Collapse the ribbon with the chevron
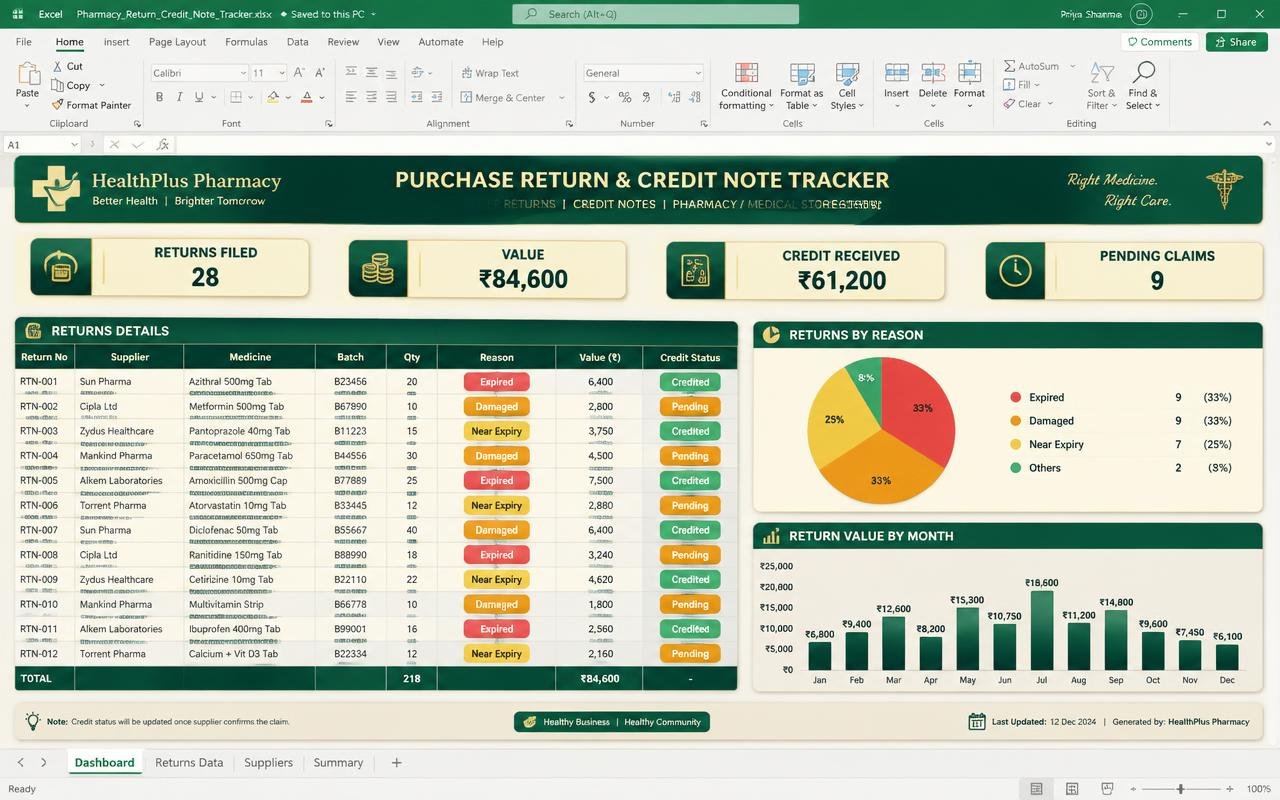Viewport: 1280px width, 800px height. click(1269, 124)
